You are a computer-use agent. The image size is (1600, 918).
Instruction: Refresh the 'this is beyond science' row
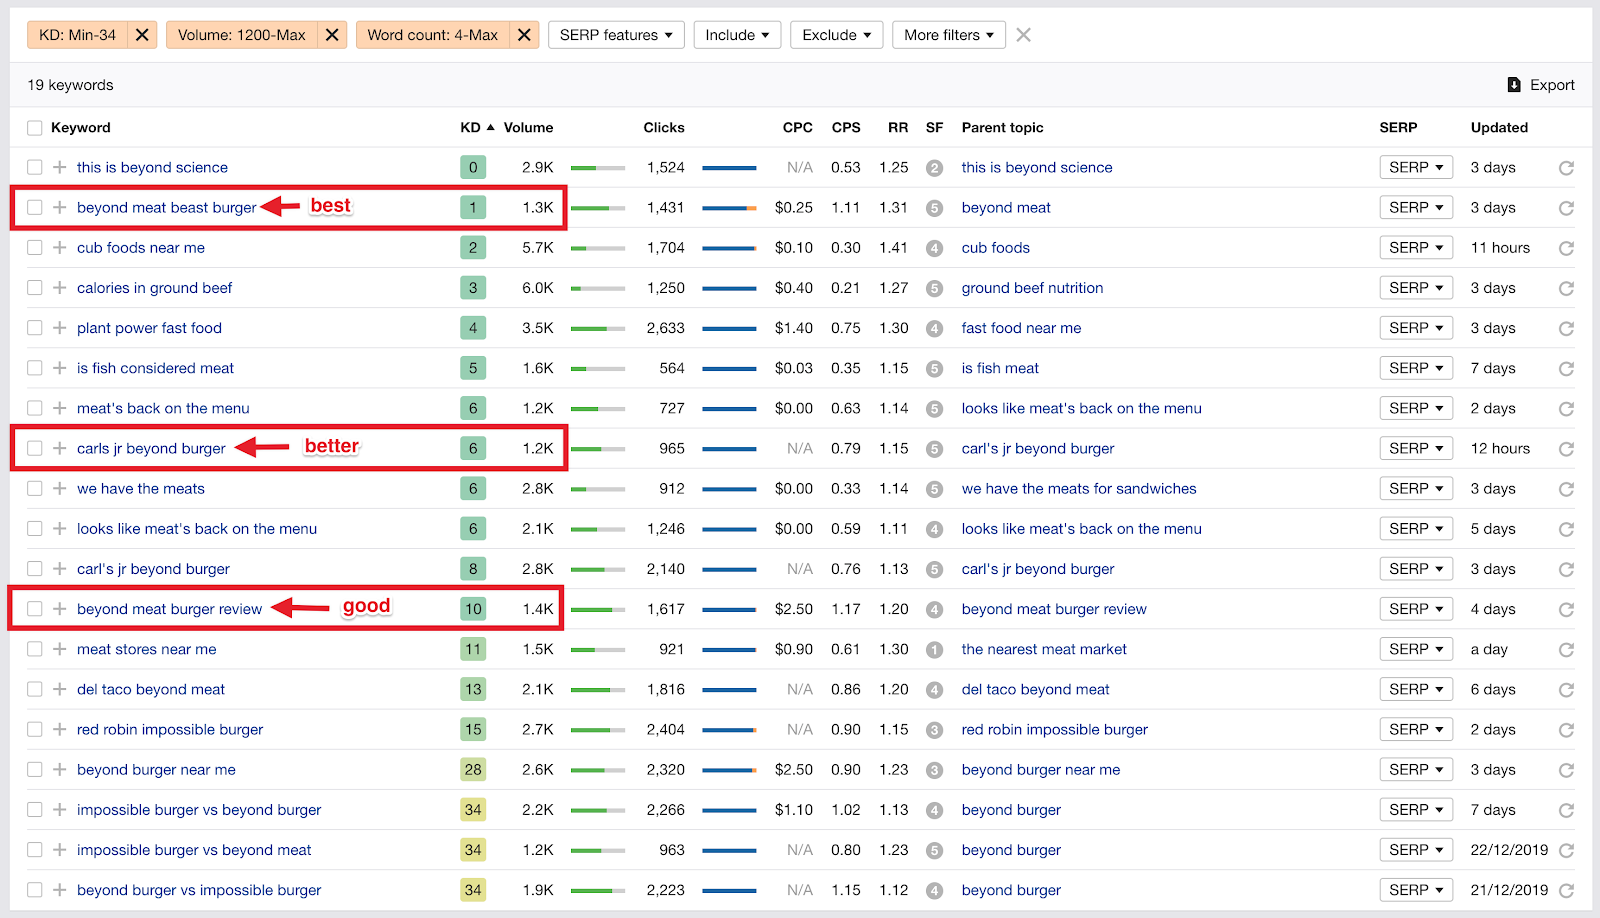point(1566,168)
